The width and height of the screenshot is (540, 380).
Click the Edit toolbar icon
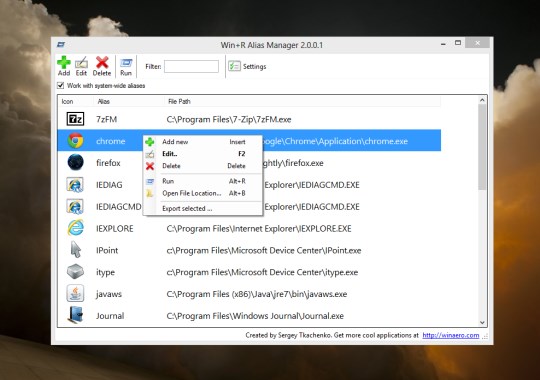pyautogui.click(x=81, y=63)
